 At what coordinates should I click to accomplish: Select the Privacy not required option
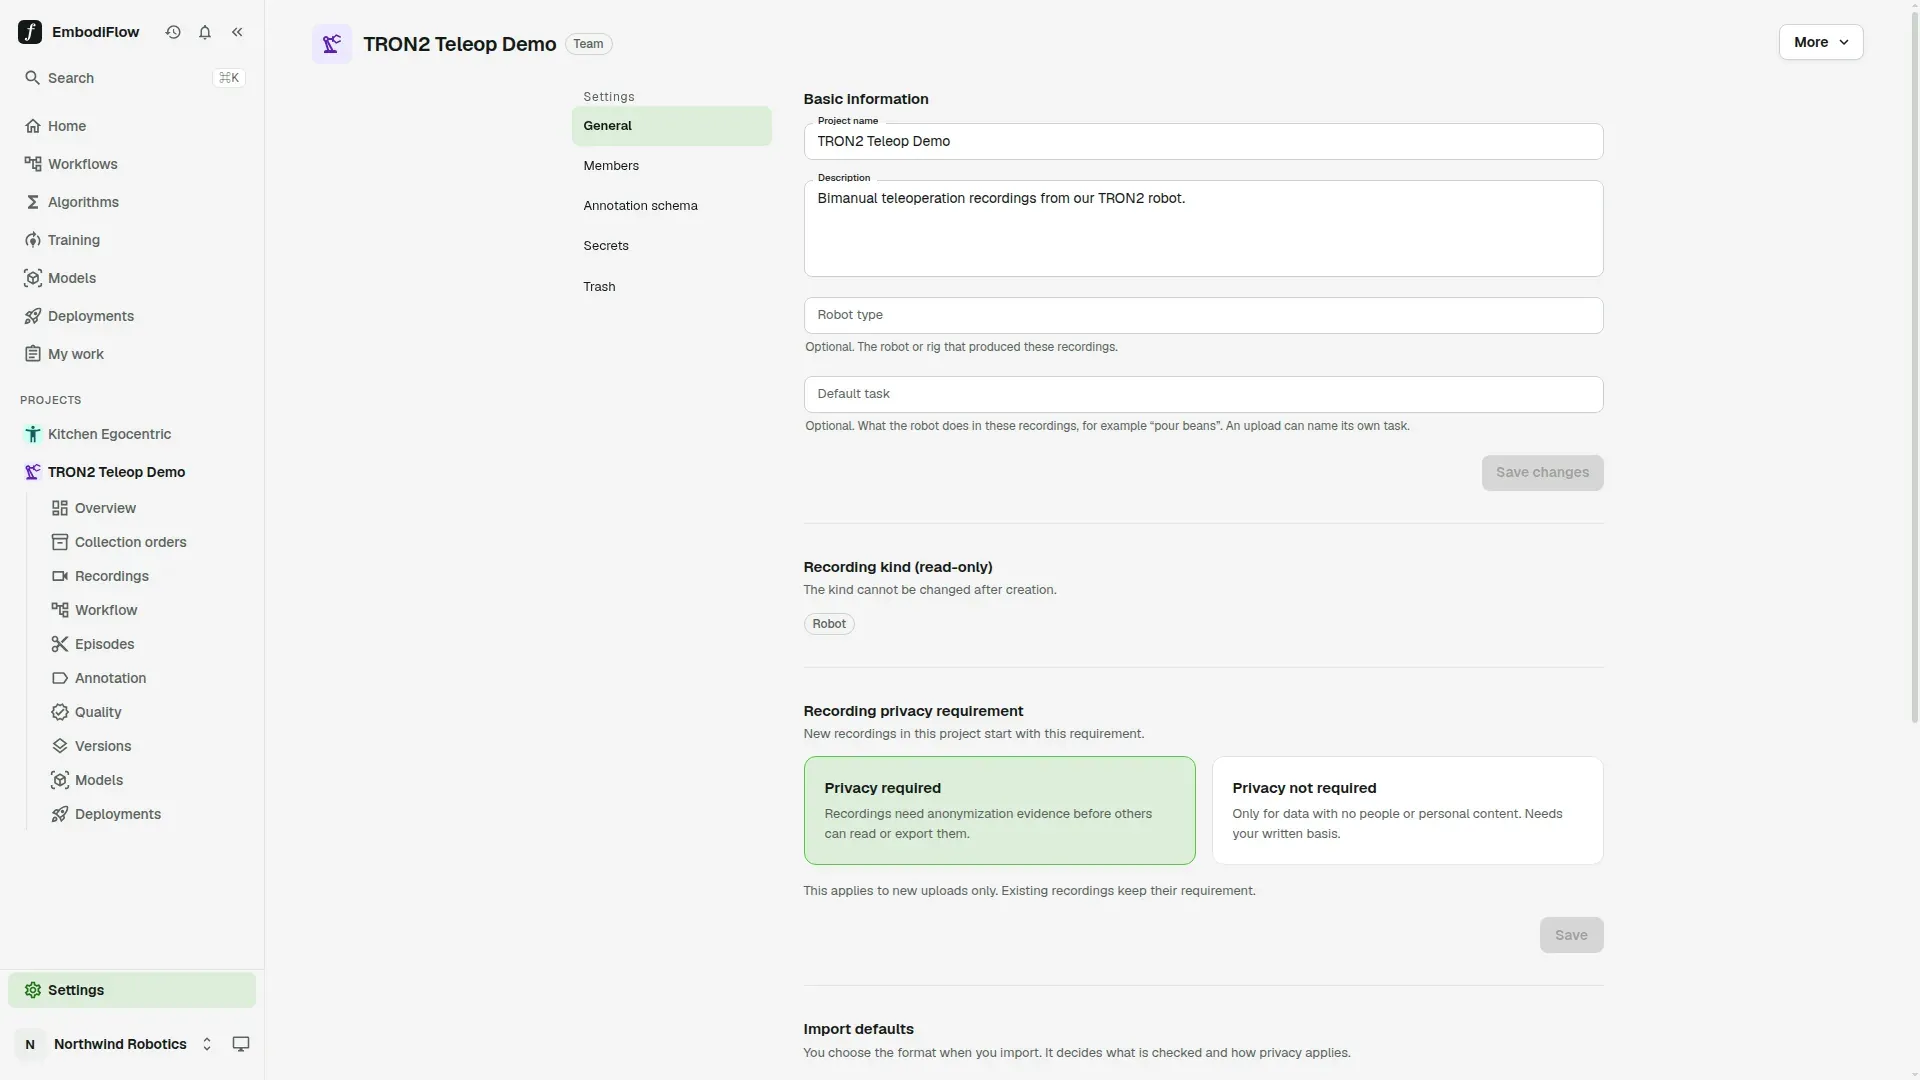click(x=1407, y=810)
